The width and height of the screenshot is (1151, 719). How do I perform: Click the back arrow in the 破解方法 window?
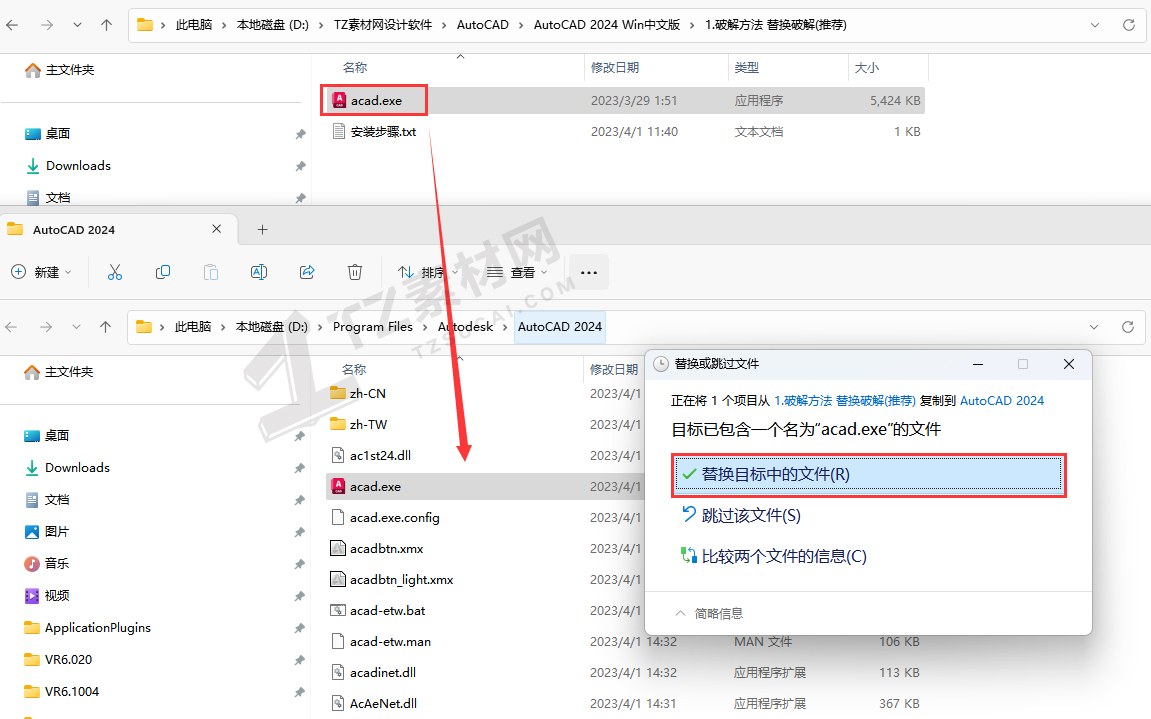coord(12,25)
